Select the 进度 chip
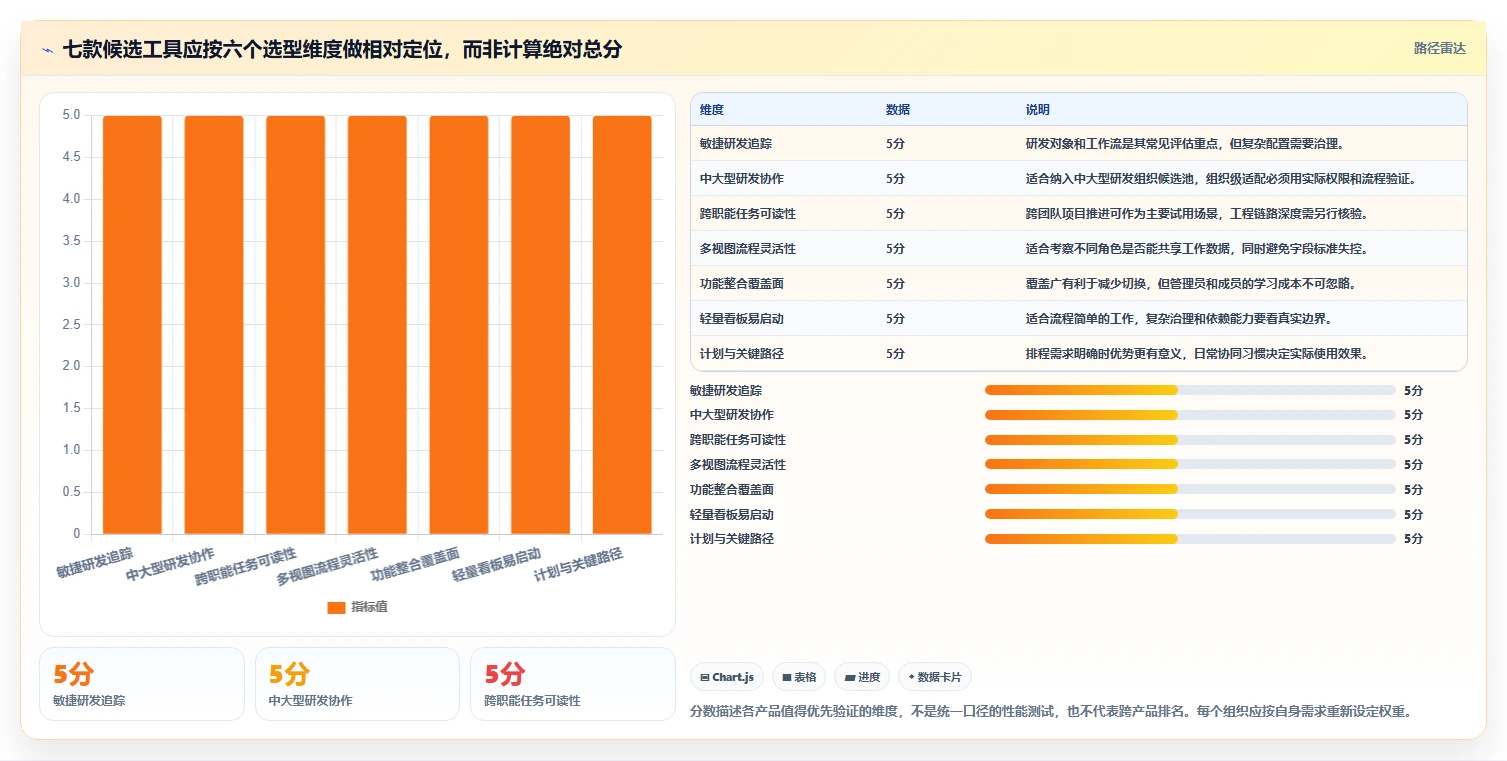The height and width of the screenshot is (761, 1507). (862, 677)
